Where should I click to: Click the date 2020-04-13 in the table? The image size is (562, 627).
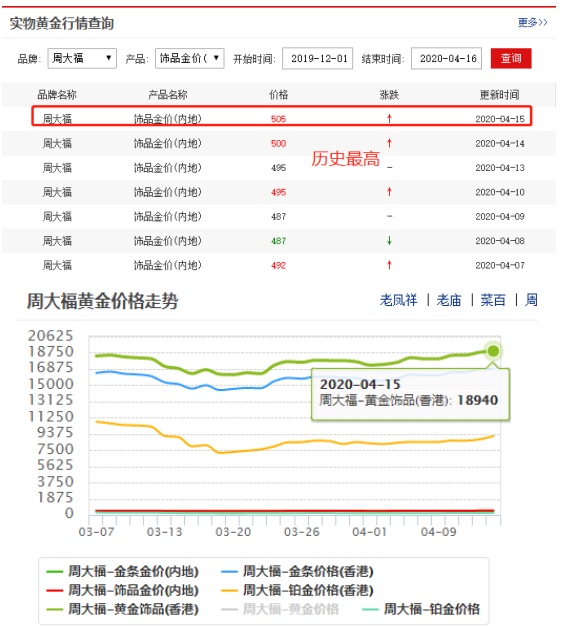coord(500,168)
